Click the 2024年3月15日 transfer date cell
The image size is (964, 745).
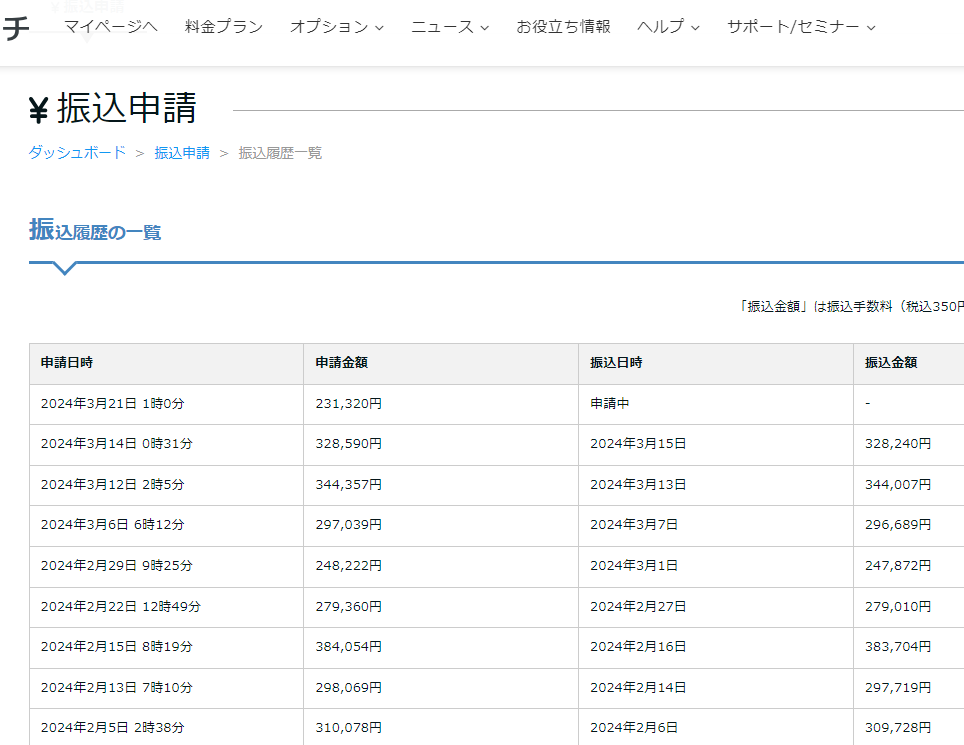coord(716,444)
